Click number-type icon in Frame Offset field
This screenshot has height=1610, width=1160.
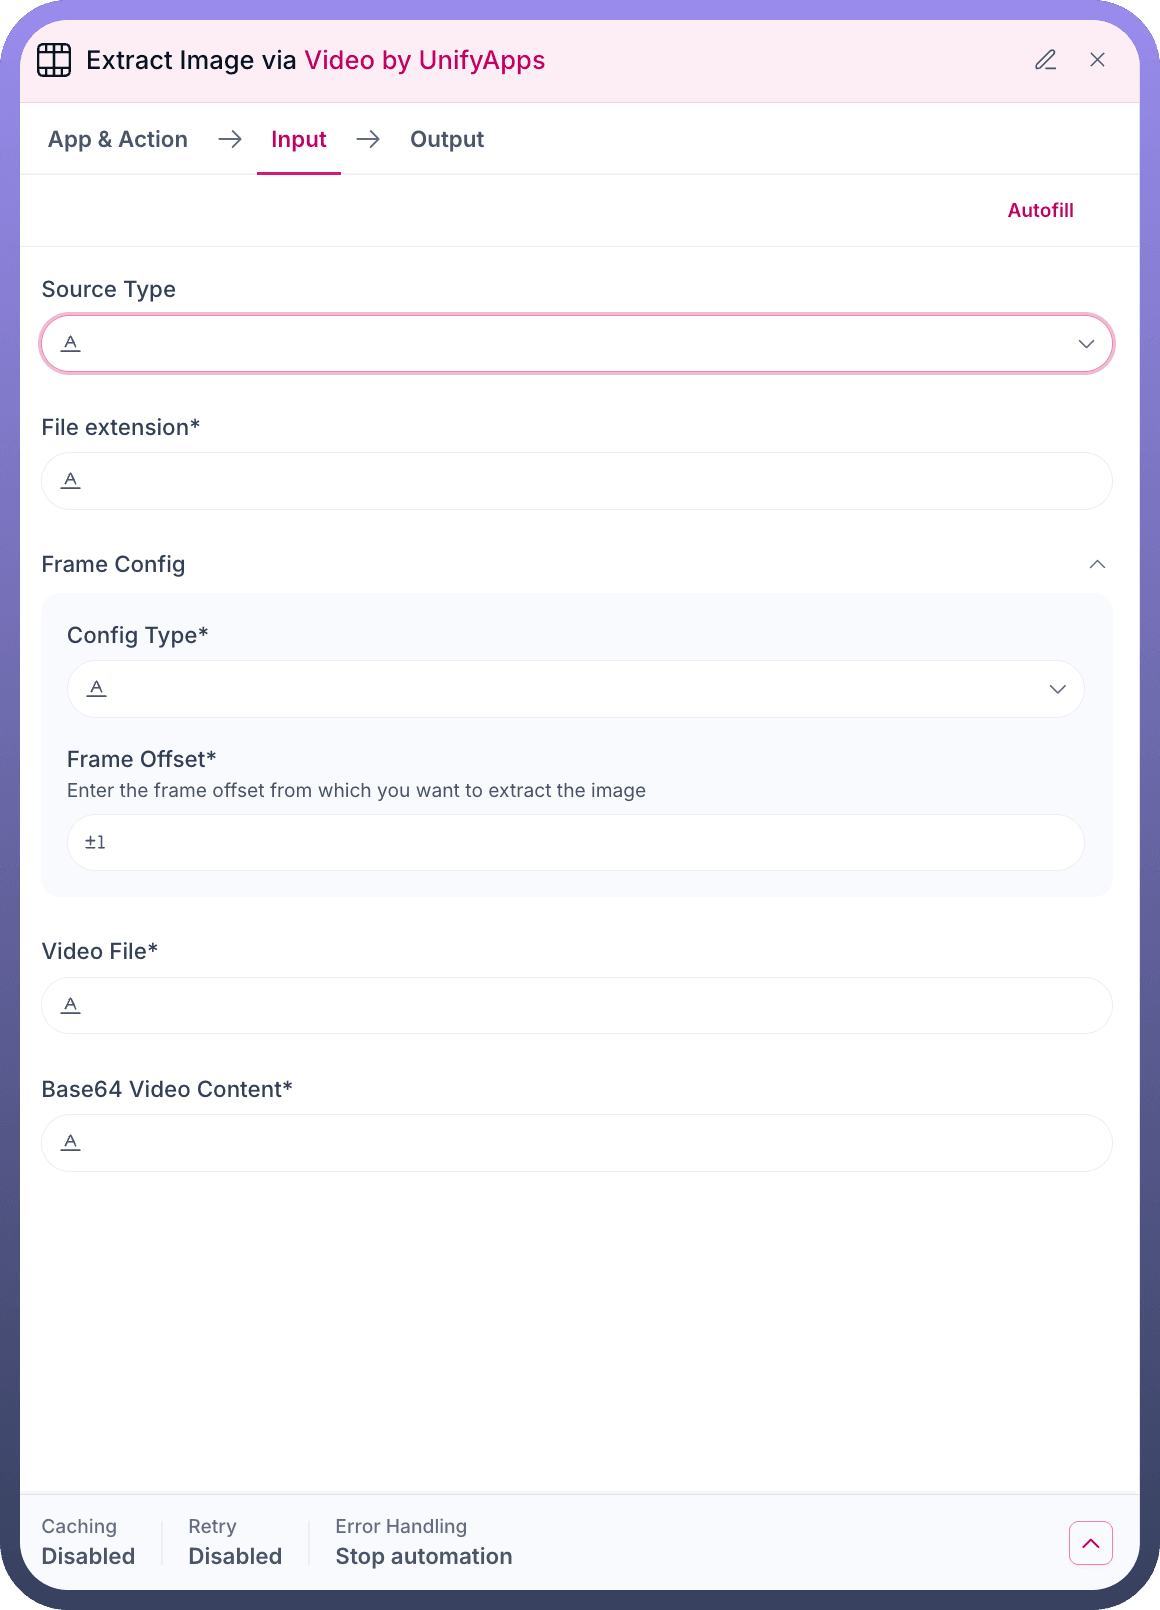click(95, 842)
